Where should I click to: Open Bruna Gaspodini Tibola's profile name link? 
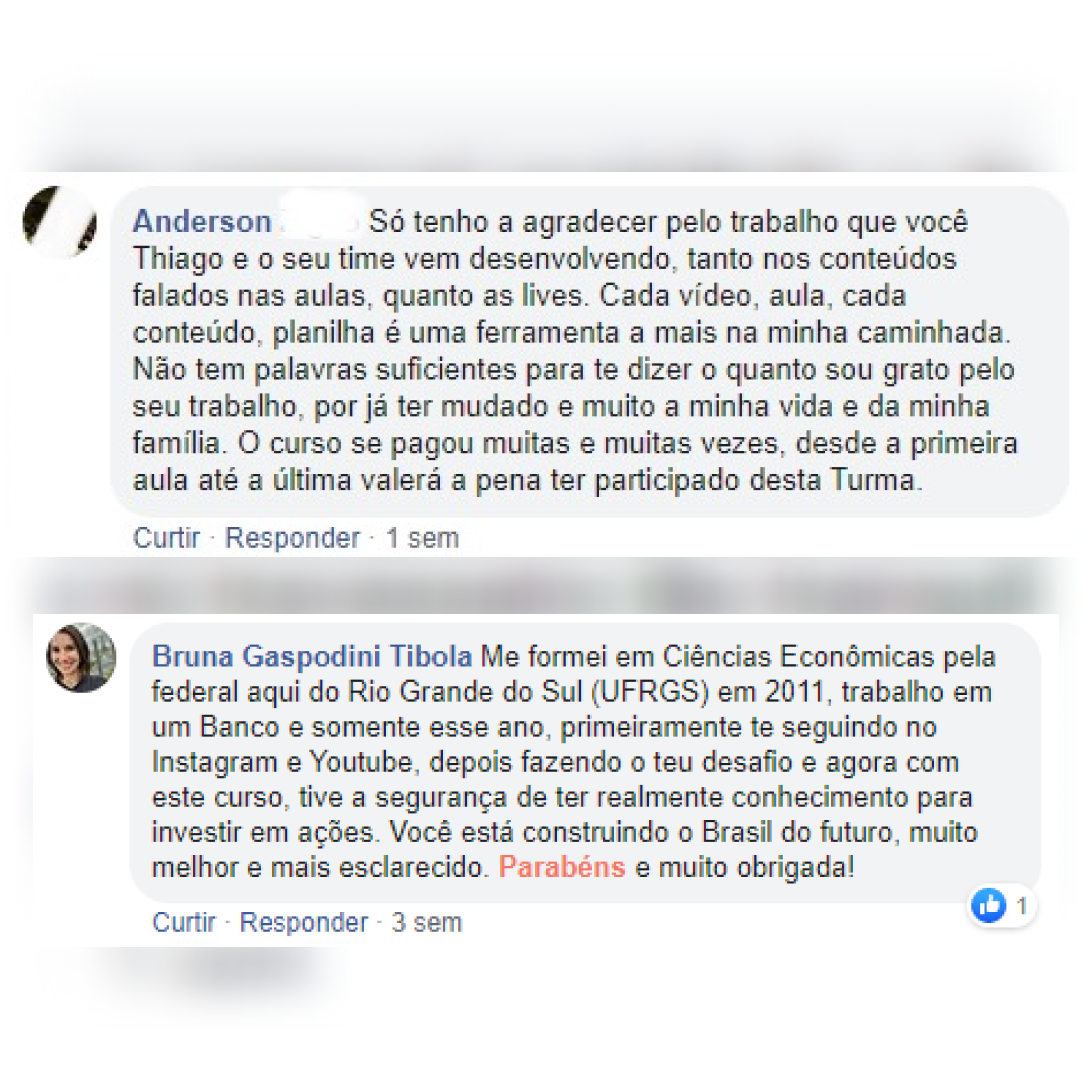[312, 656]
